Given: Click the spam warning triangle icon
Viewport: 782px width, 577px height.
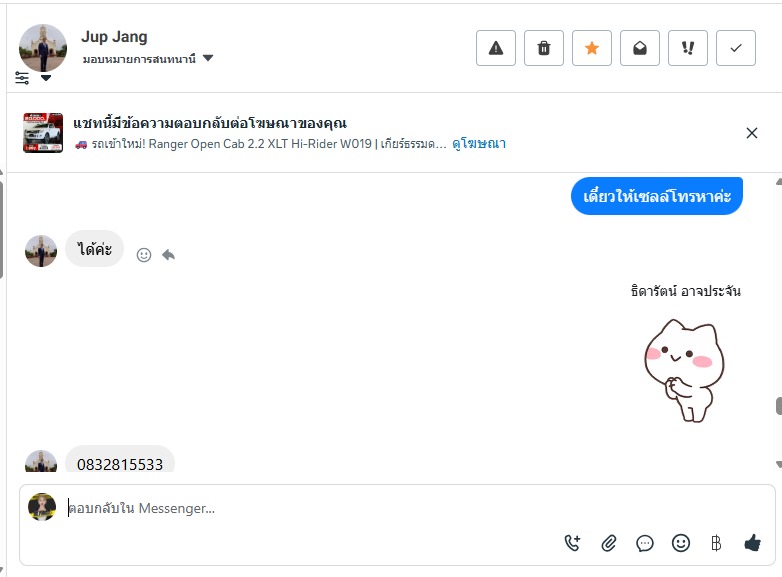Looking at the screenshot, I should [x=496, y=48].
